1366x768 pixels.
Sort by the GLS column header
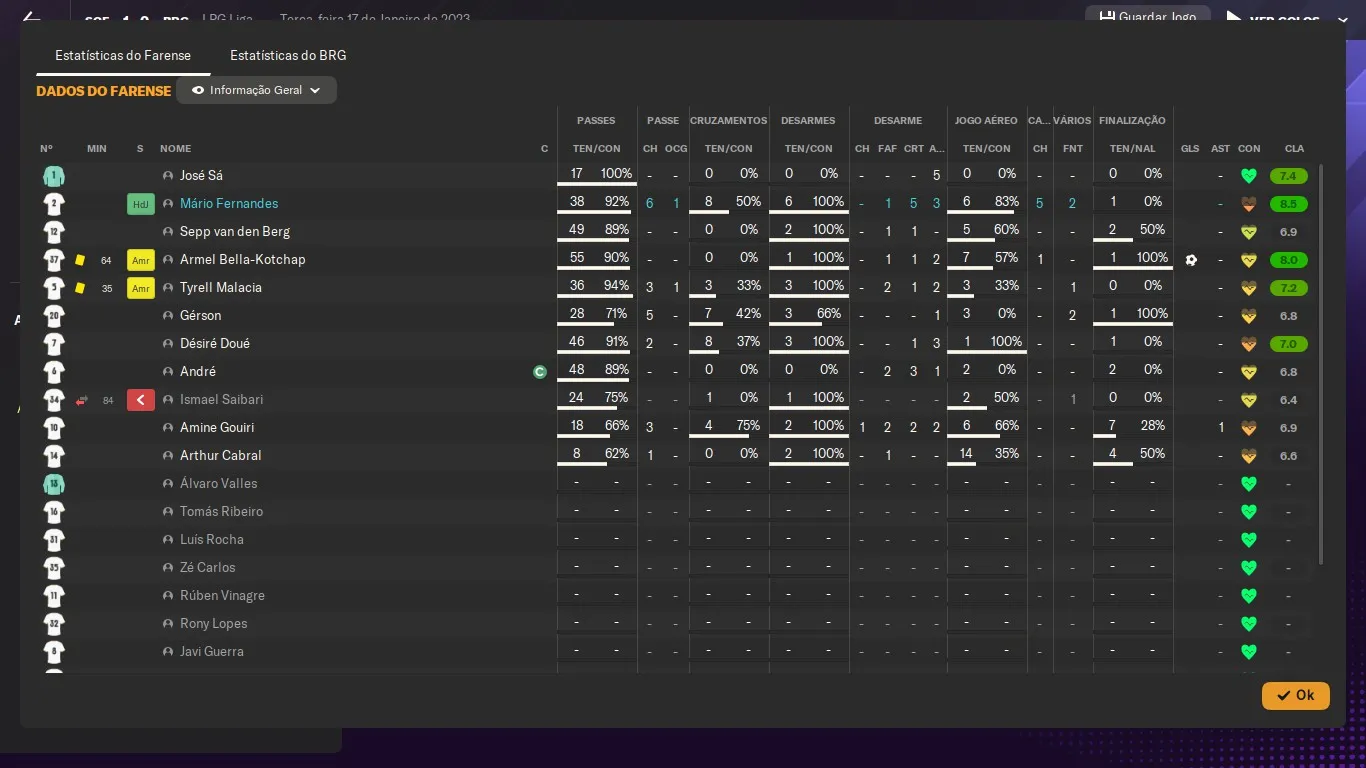(1190, 149)
